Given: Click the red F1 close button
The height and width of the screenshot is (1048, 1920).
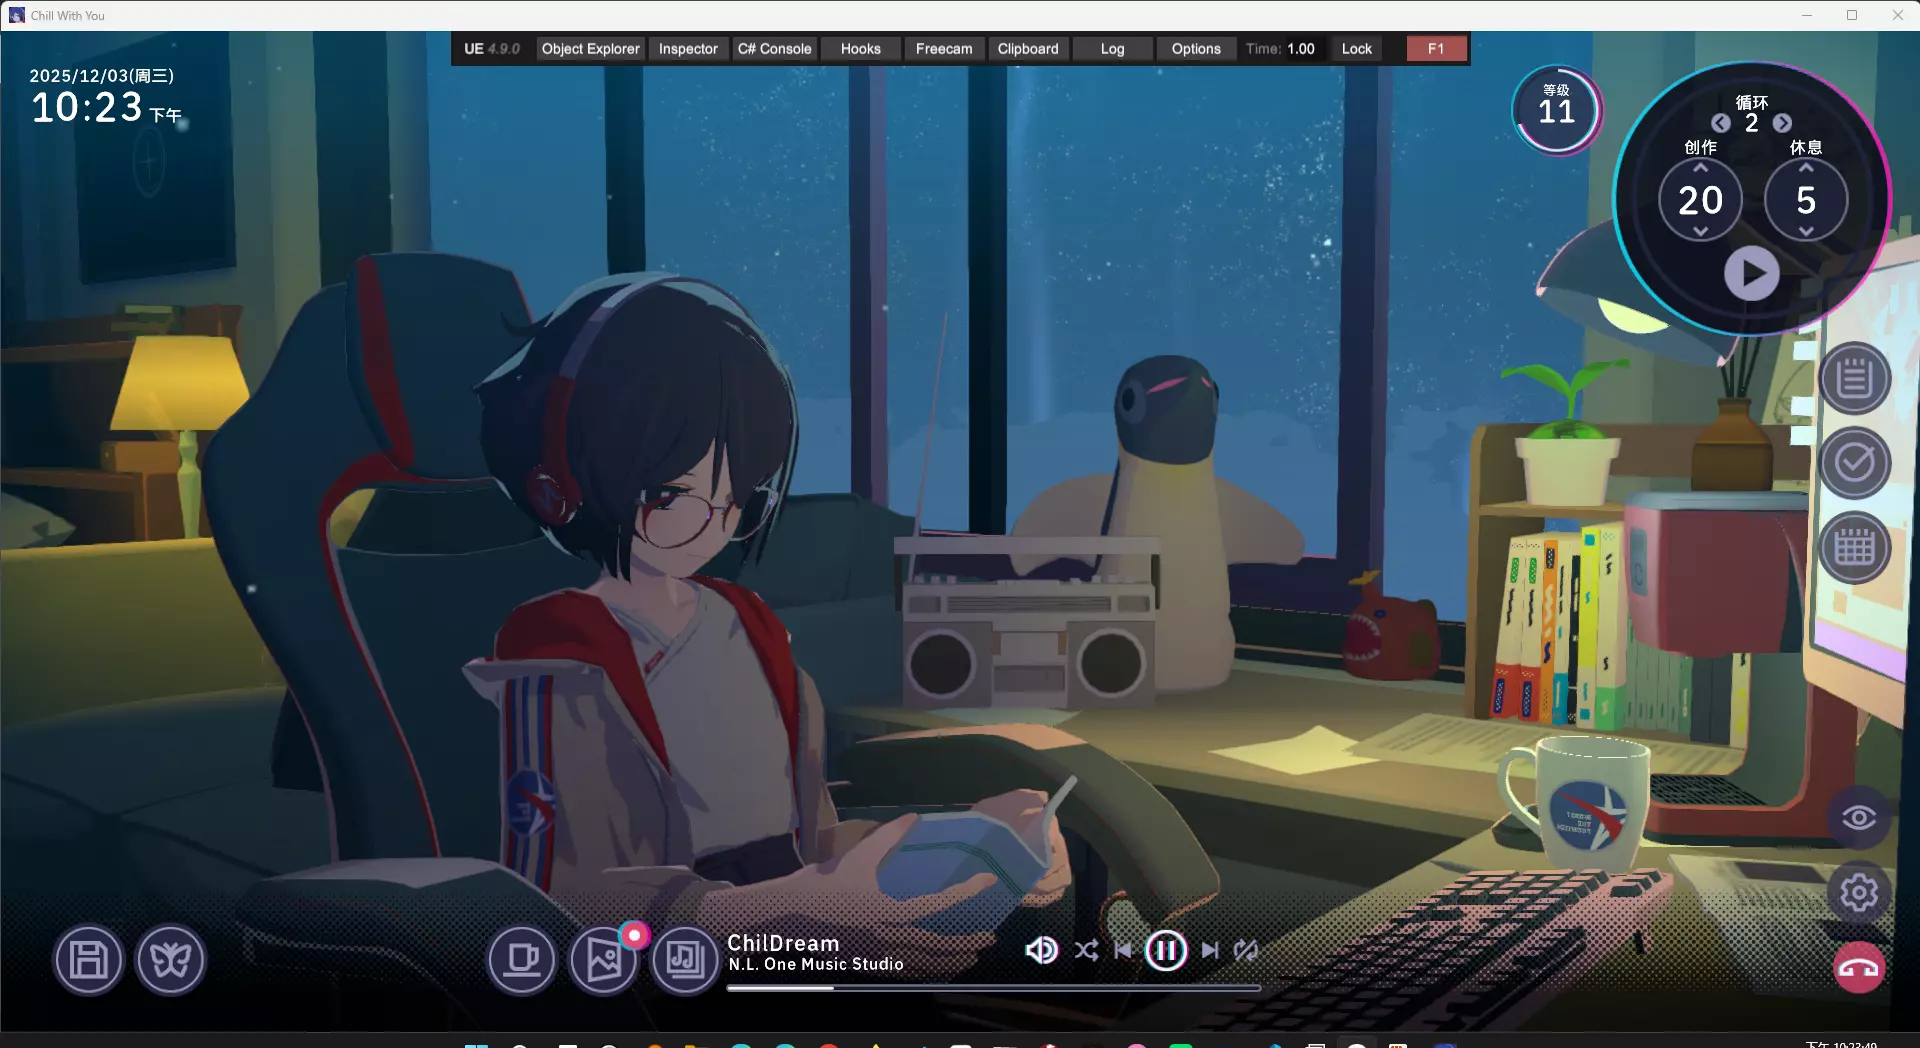Looking at the screenshot, I should click(x=1436, y=49).
